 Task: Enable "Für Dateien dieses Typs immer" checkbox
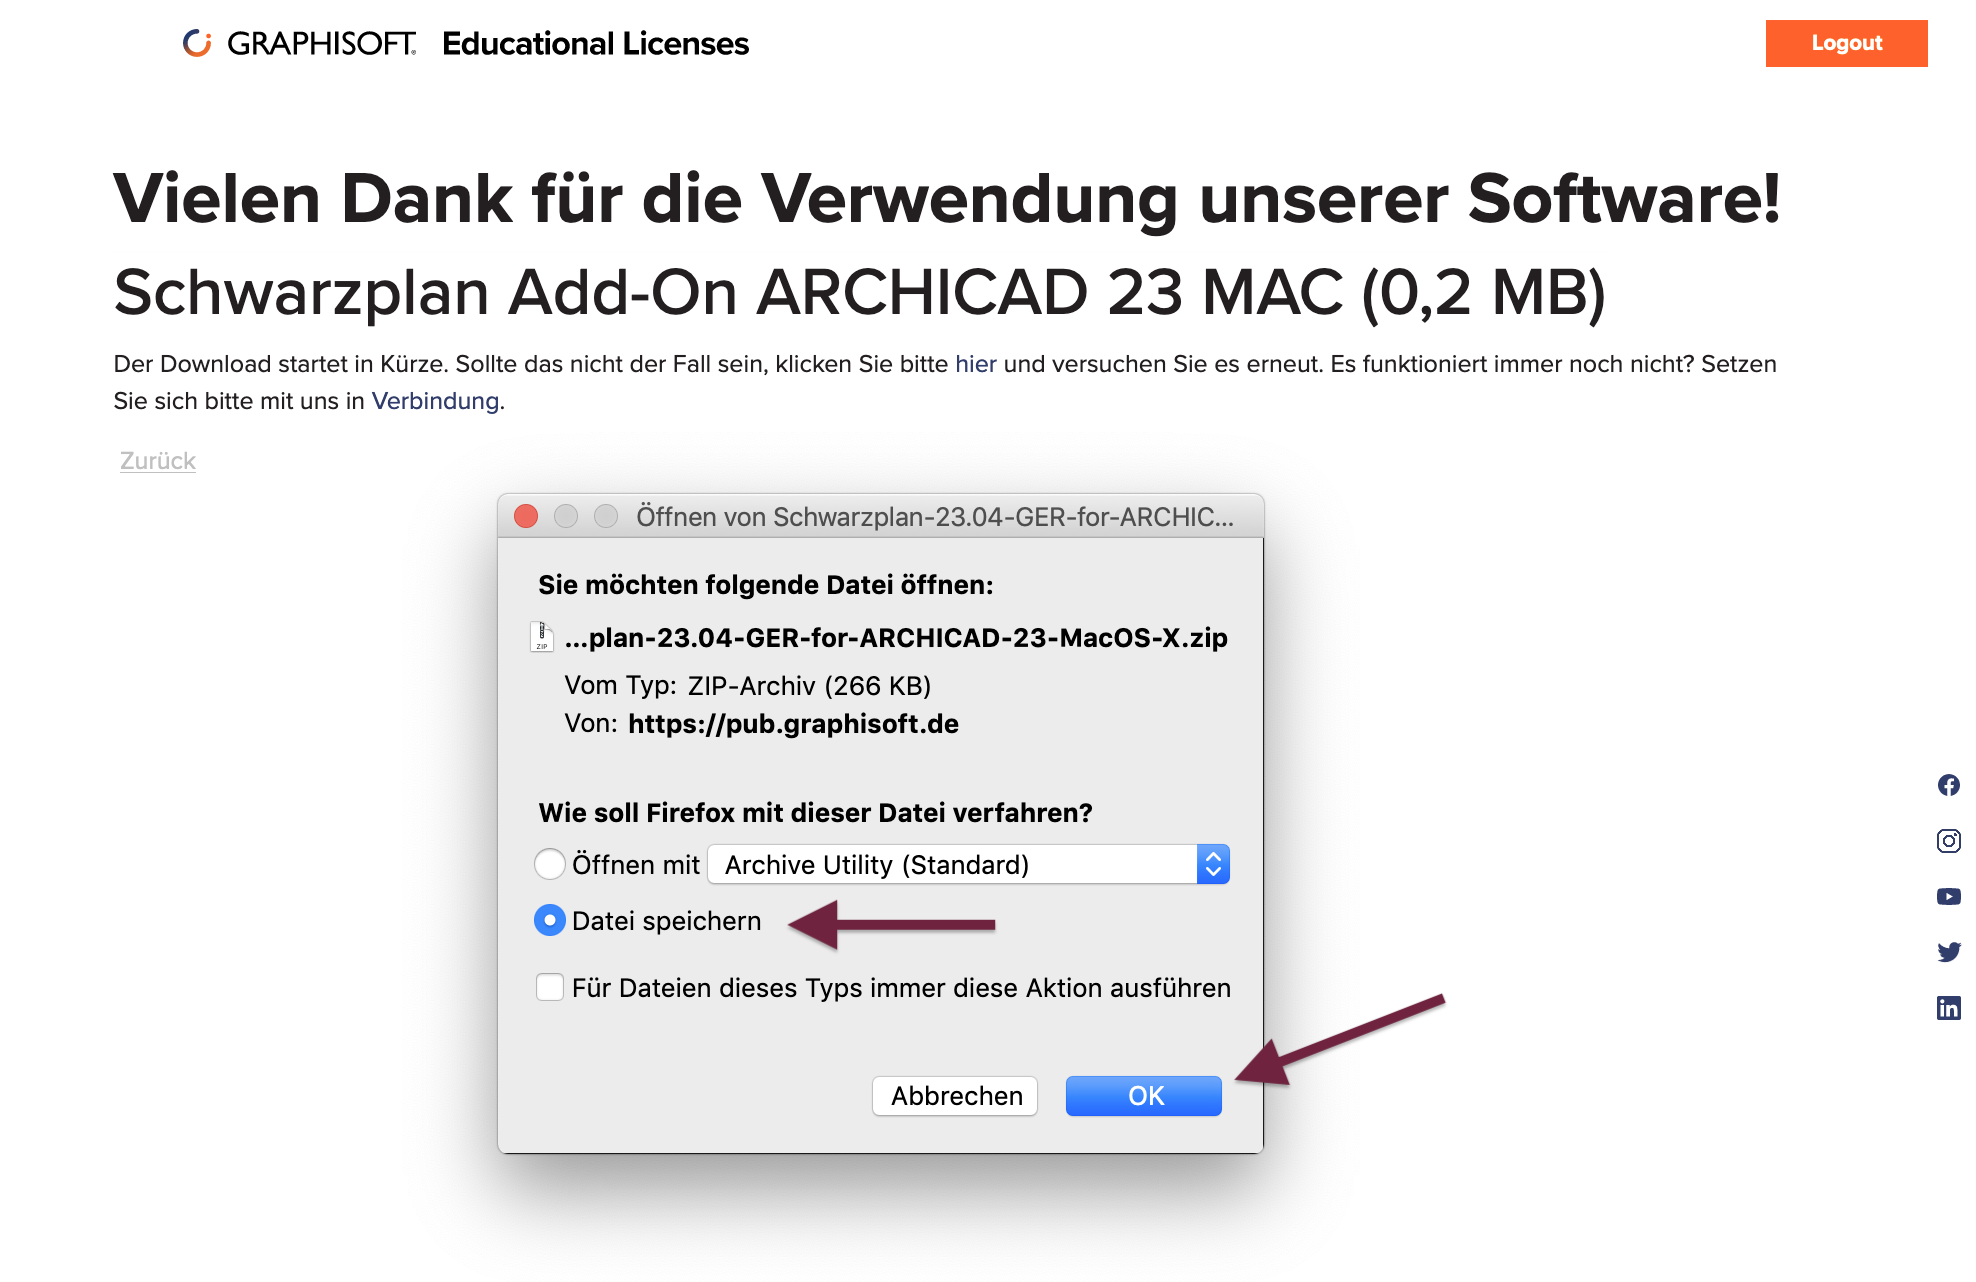coord(550,987)
